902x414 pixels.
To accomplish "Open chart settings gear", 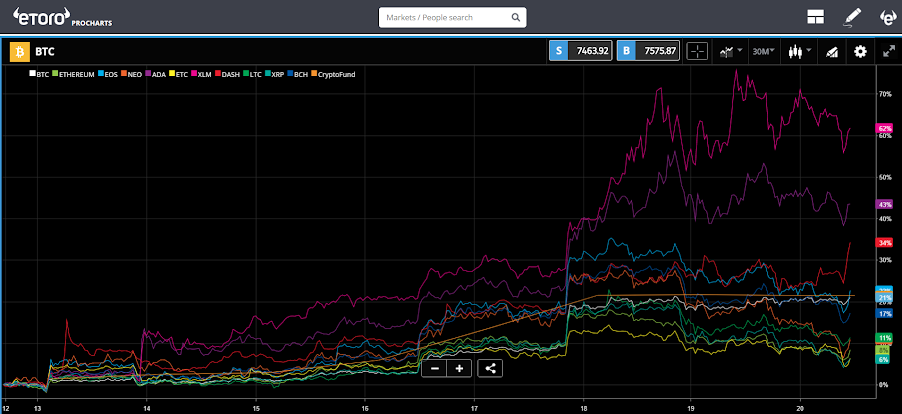I will (x=860, y=51).
